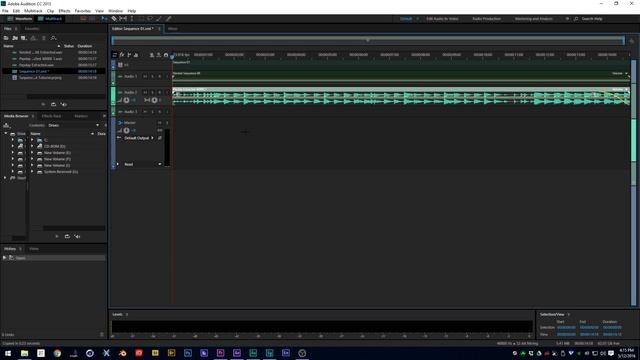Click the search icon in the Files panel
640x360 pixels.
point(53,38)
